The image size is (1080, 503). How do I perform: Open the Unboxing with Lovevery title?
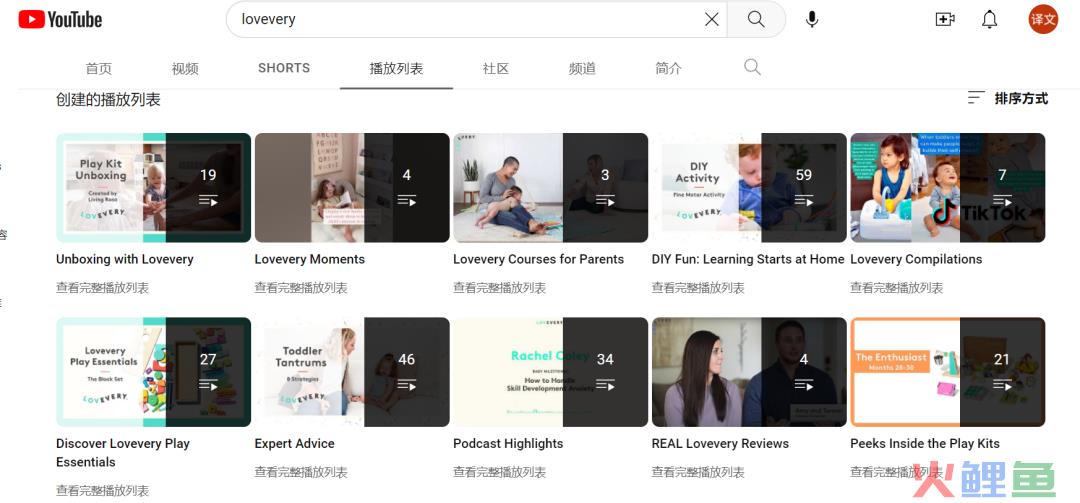[125, 259]
